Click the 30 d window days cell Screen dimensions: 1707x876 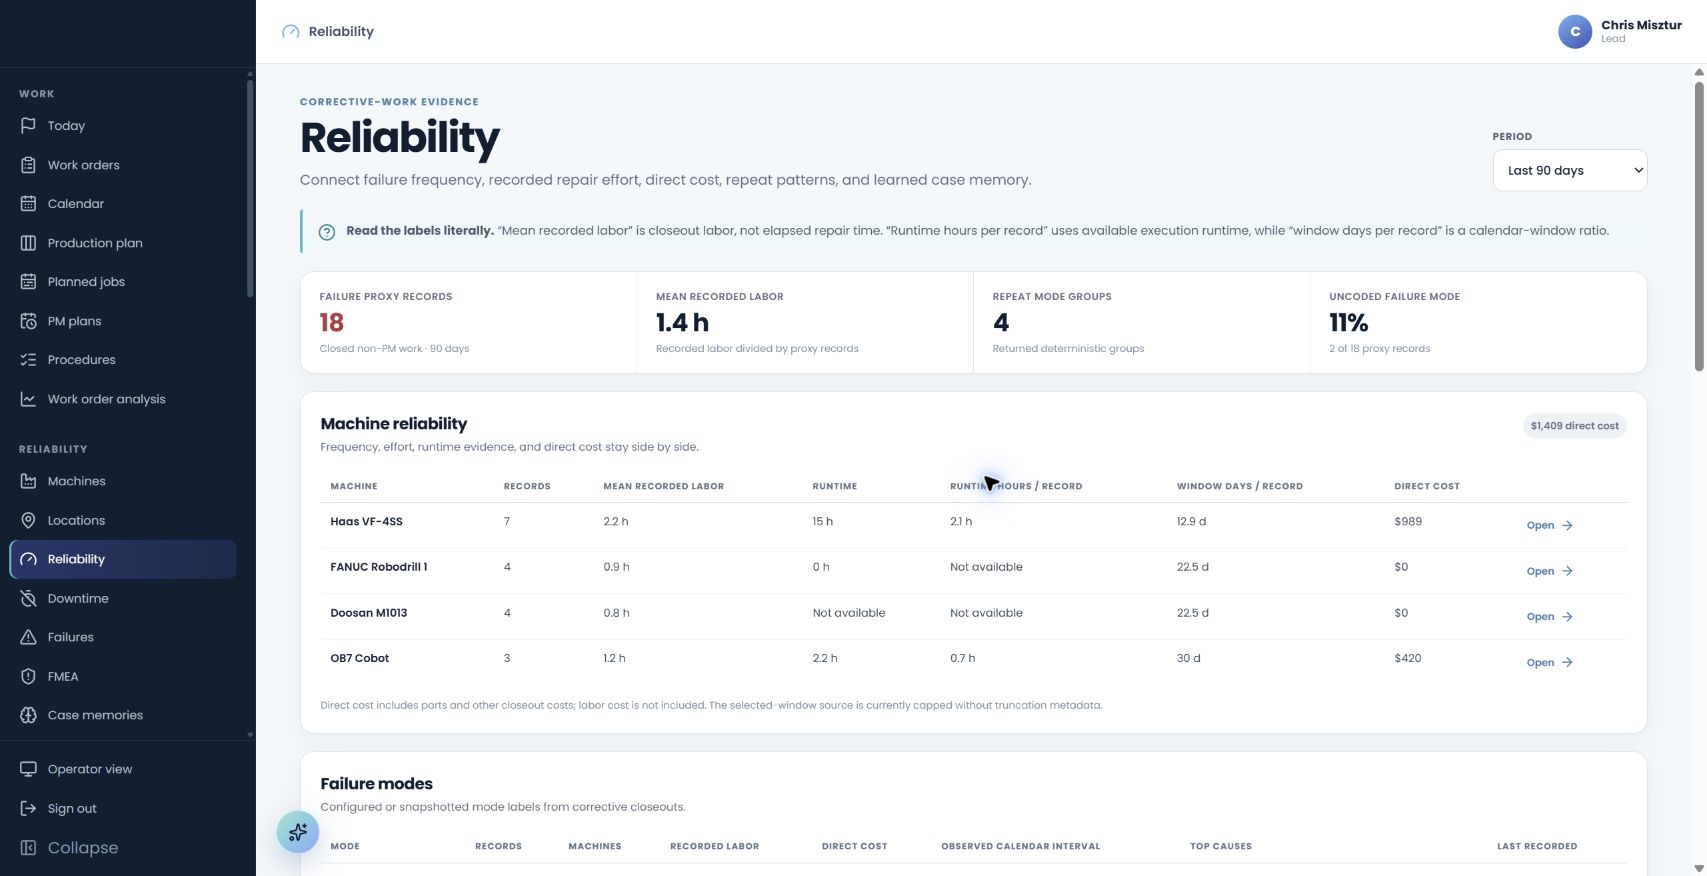(x=1189, y=658)
